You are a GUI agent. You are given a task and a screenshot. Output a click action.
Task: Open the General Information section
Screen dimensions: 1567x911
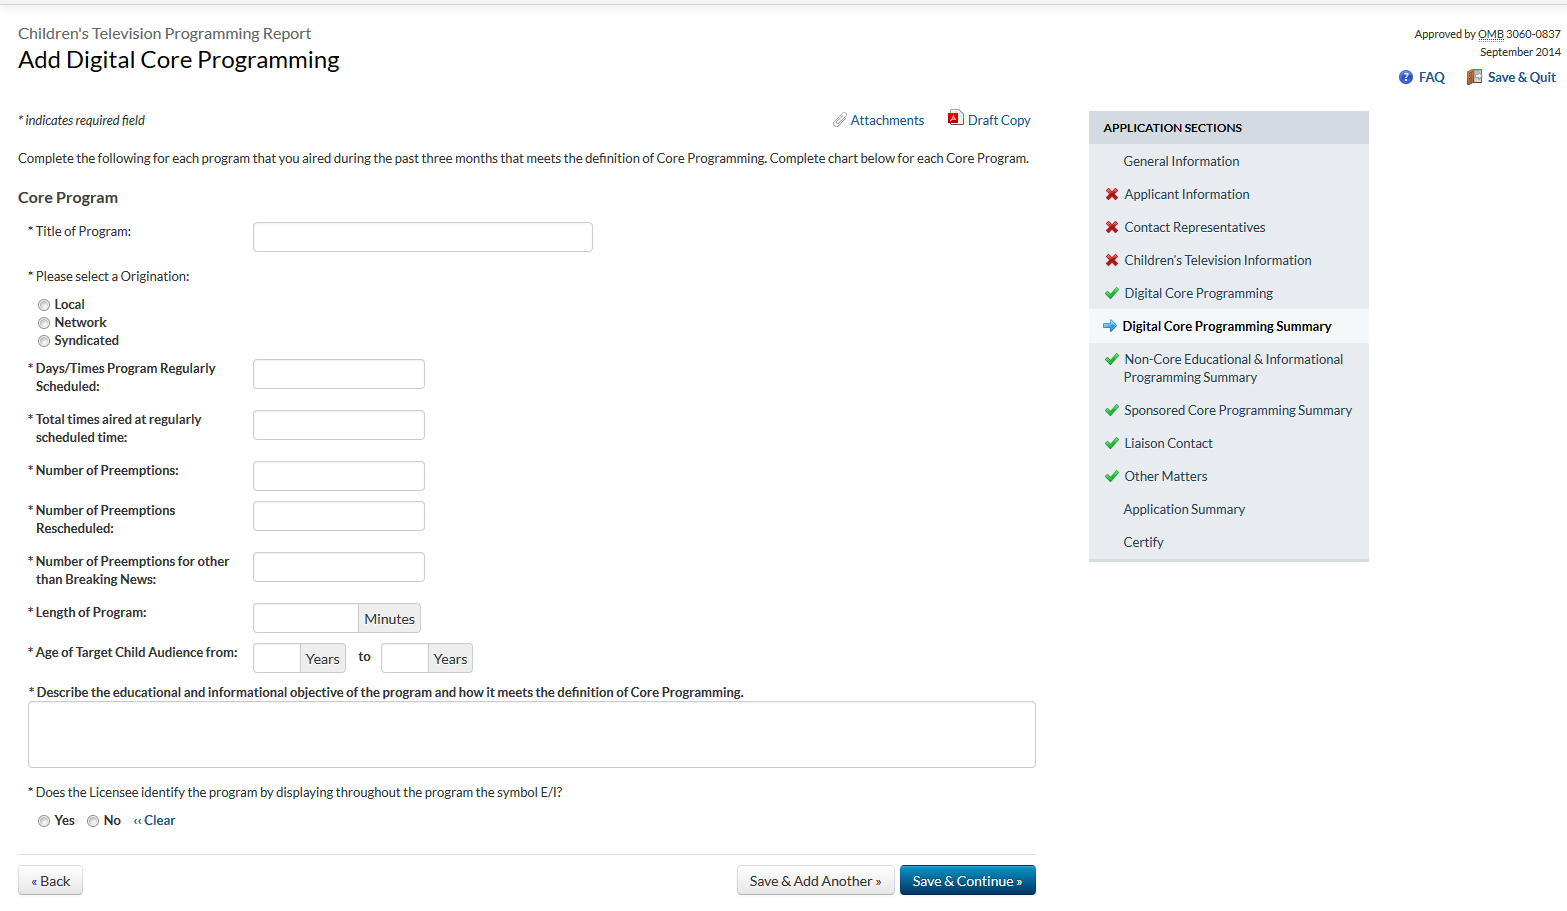click(1181, 162)
